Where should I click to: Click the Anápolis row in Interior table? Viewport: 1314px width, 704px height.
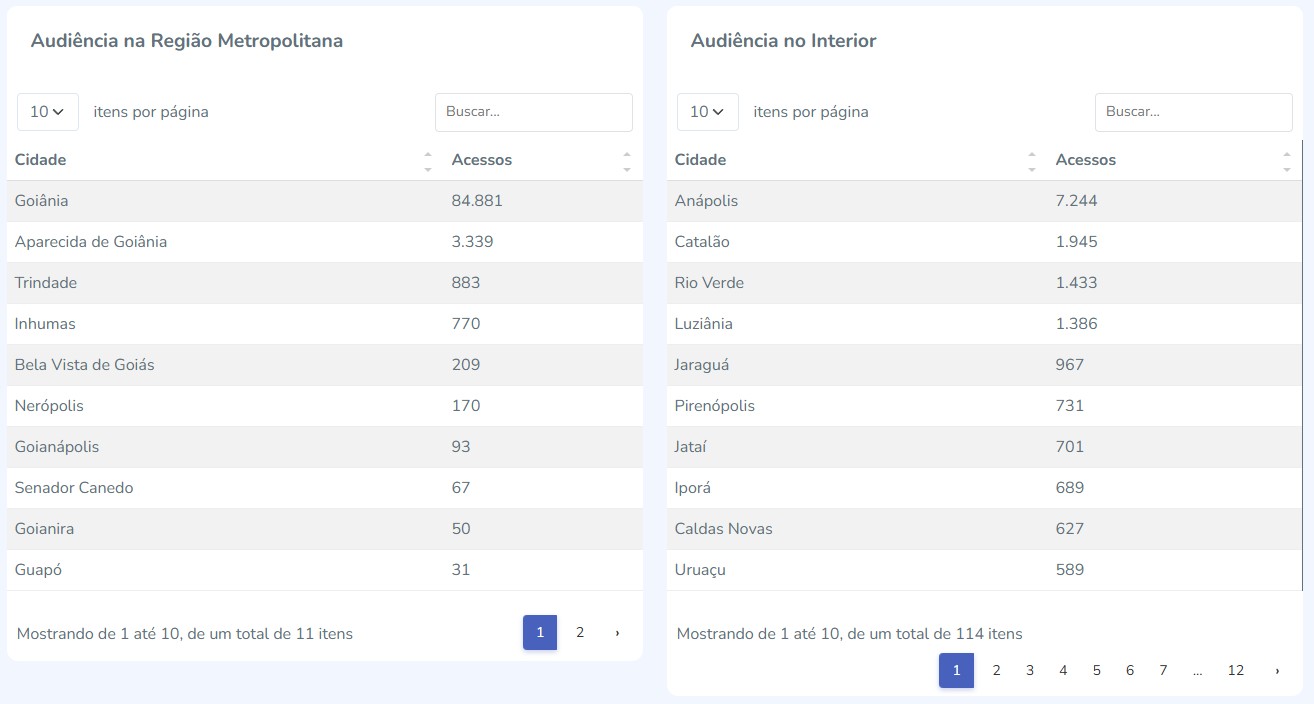[984, 201]
